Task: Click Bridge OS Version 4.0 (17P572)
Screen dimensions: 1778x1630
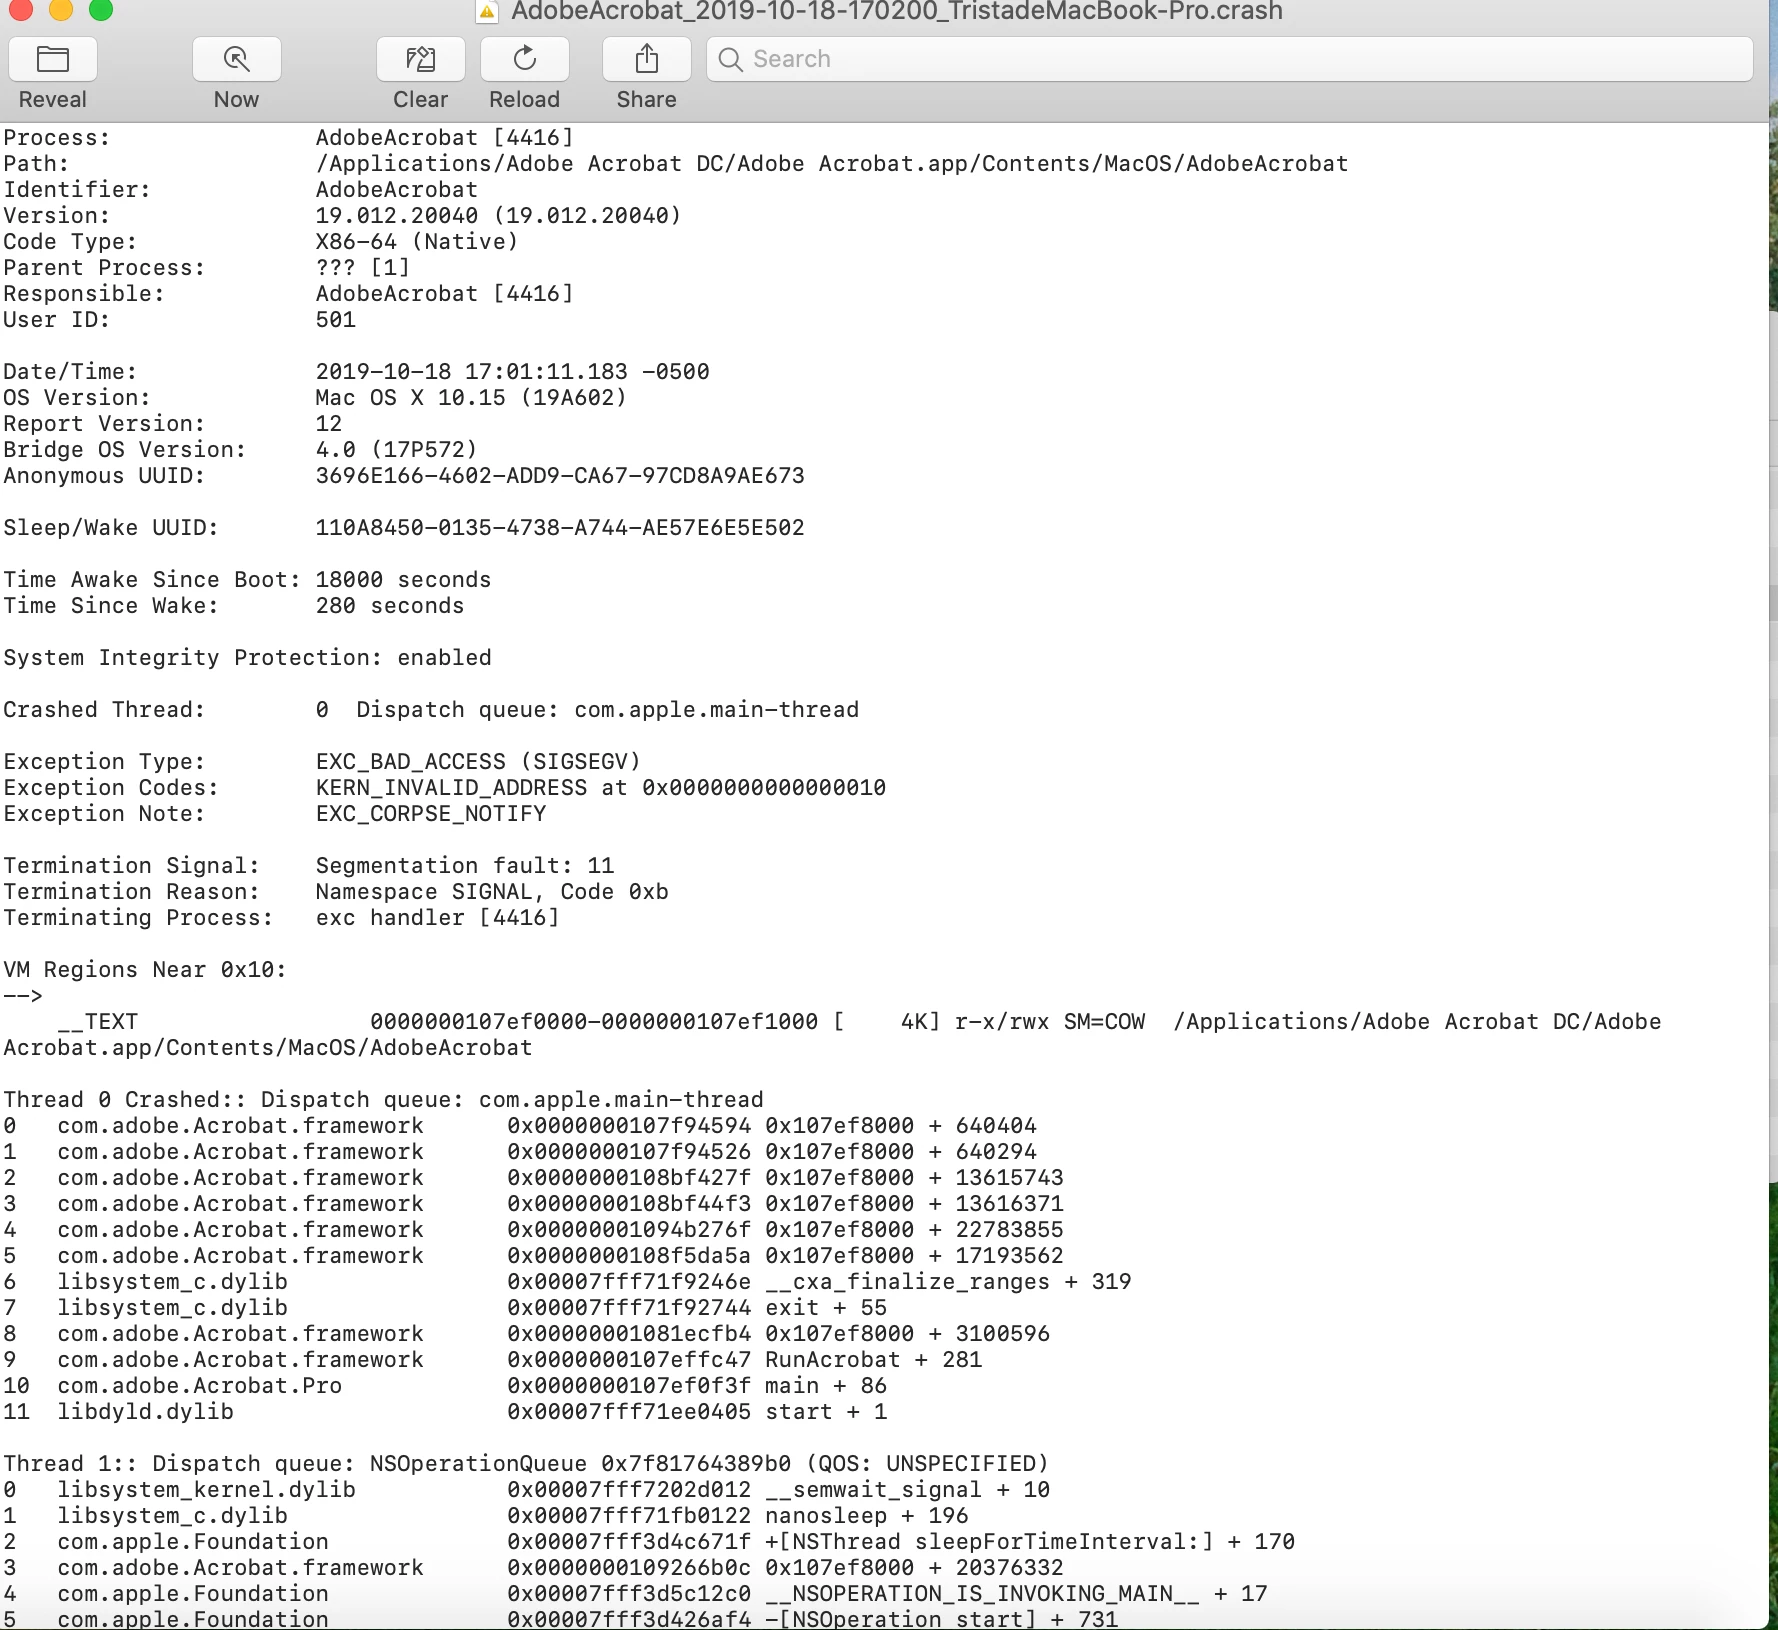Action: (x=397, y=450)
